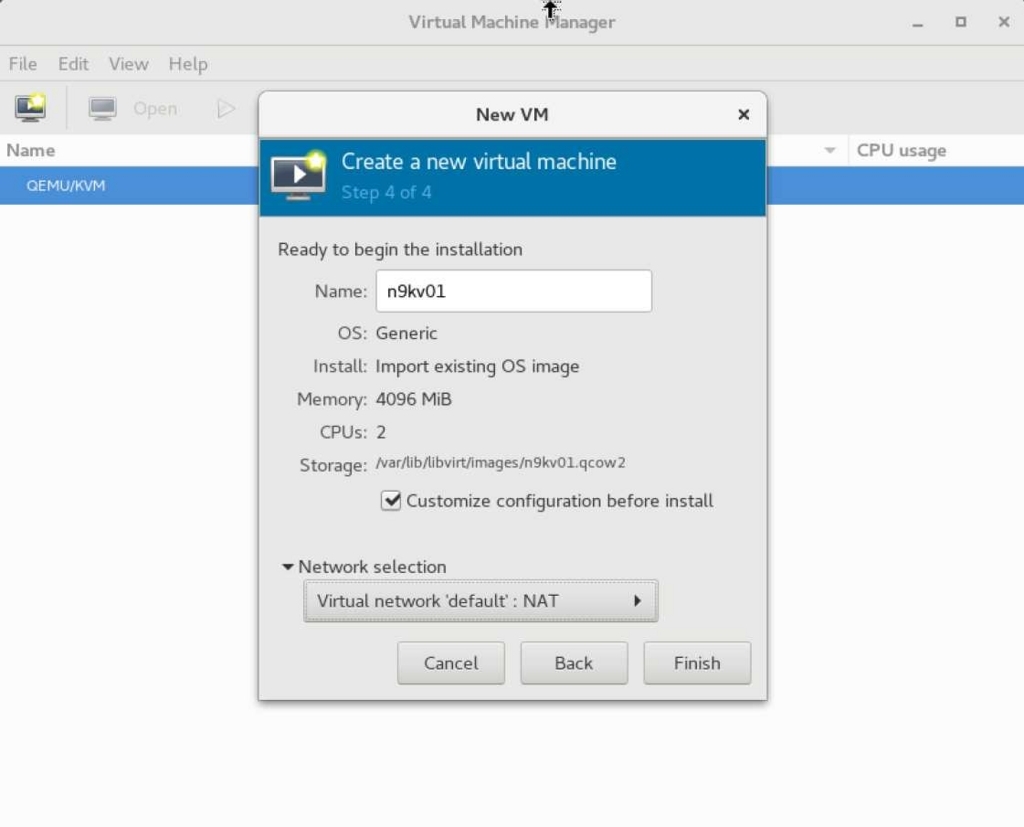
Task: Click the CPU usage column header
Action: (x=901, y=151)
